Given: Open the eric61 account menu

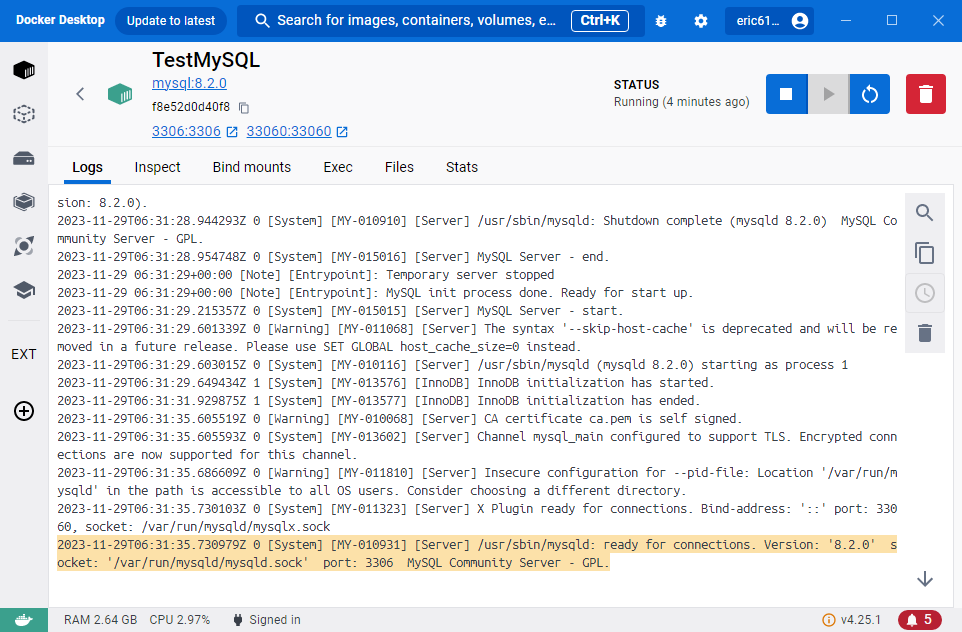Looking at the screenshot, I should [x=769, y=21].
